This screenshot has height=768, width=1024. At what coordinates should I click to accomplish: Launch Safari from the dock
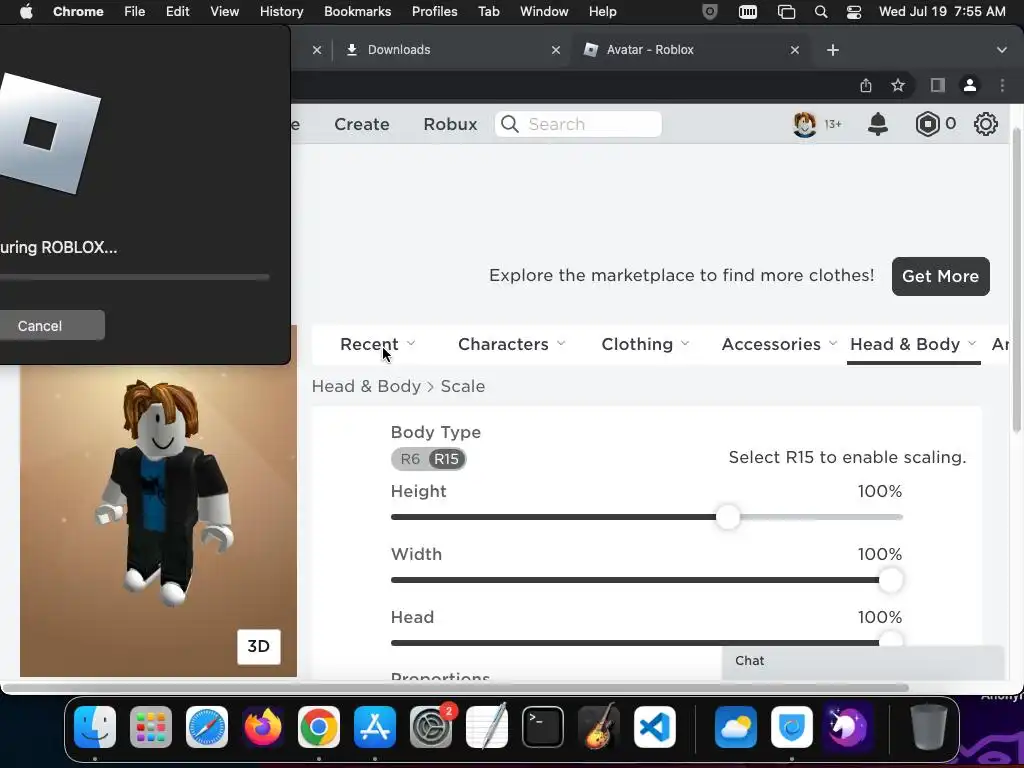207,727
